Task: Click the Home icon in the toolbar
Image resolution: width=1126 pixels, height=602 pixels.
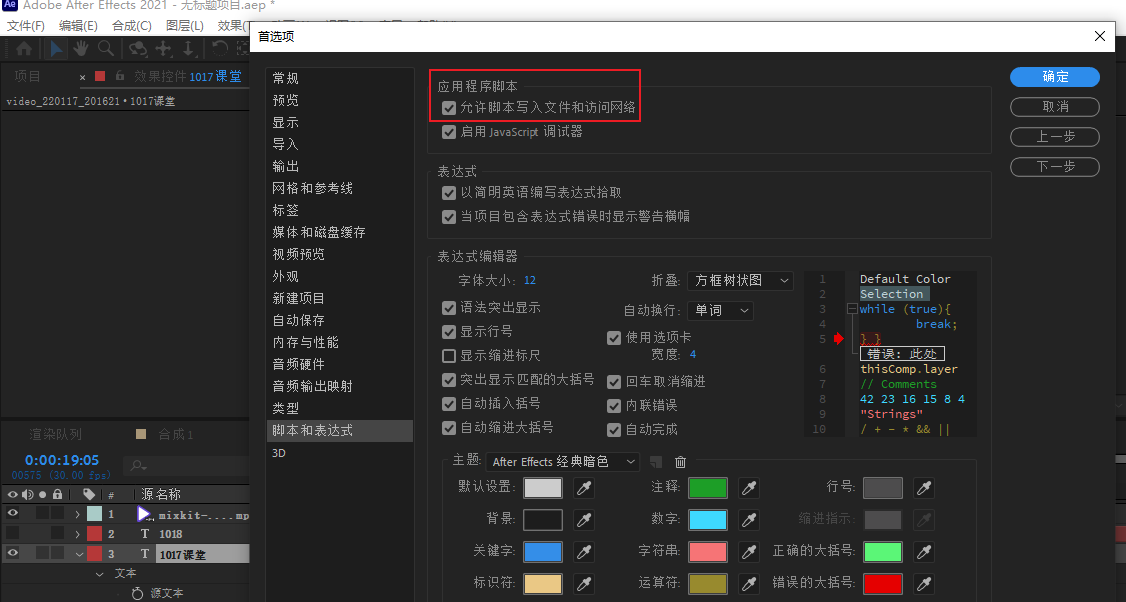Action: (24, 49)
